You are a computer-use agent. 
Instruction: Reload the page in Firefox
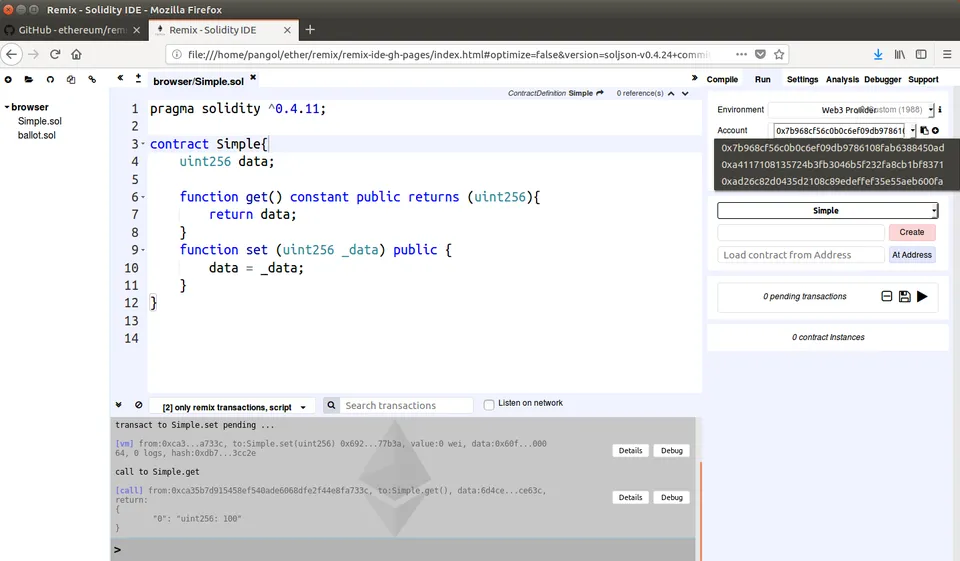coord(54,55)
